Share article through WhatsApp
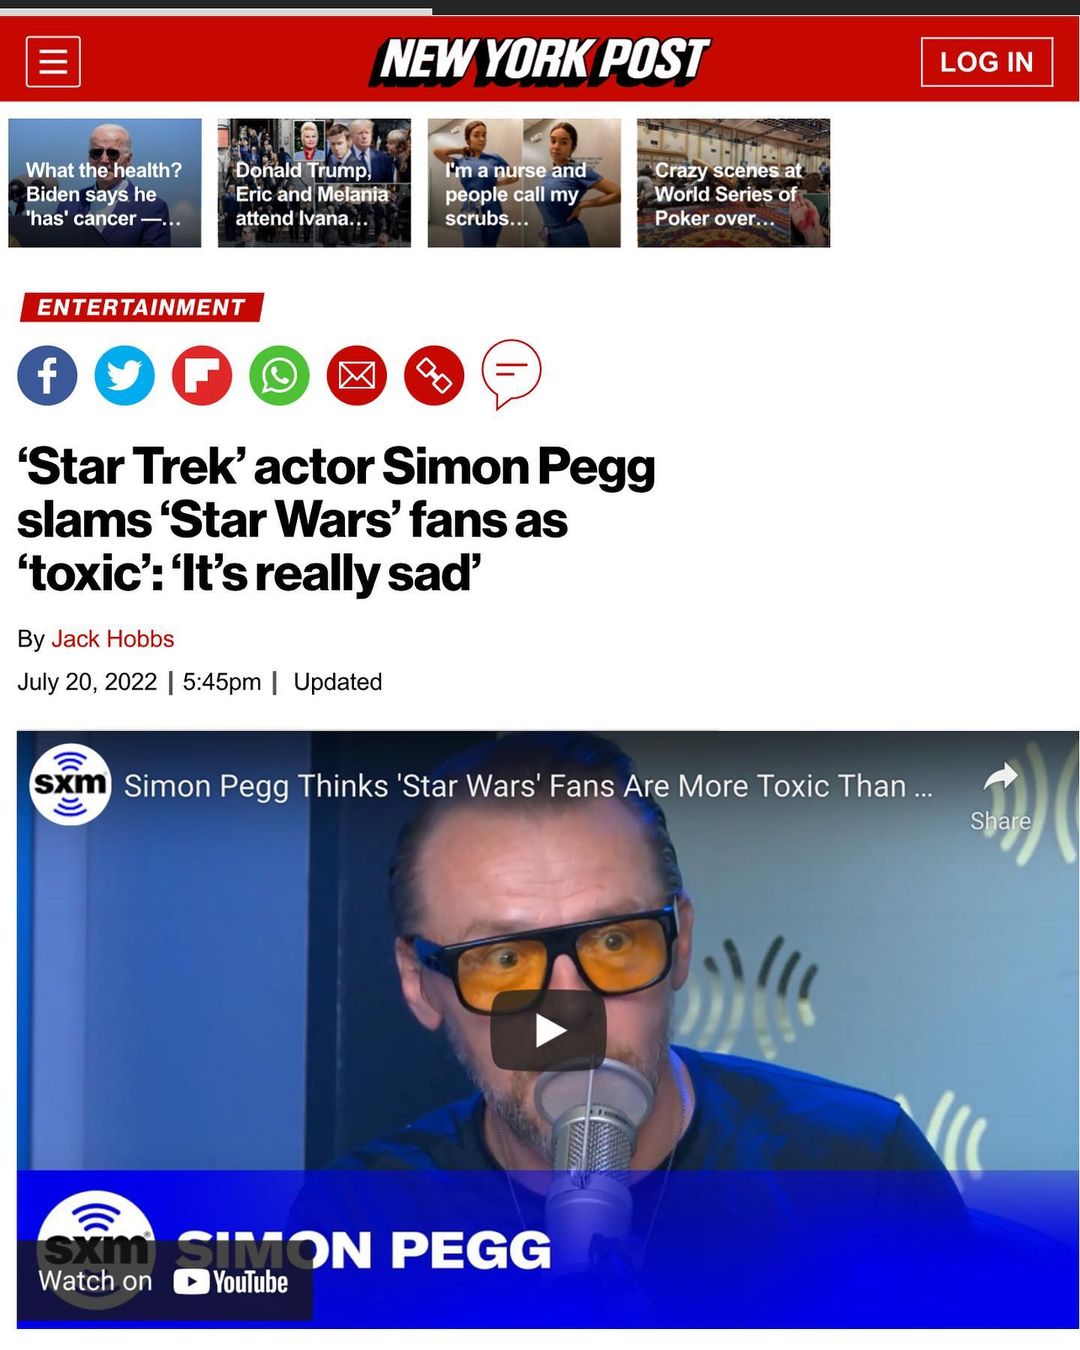Viewport: 1080px width, 1350px height. [x=279, y=376]
